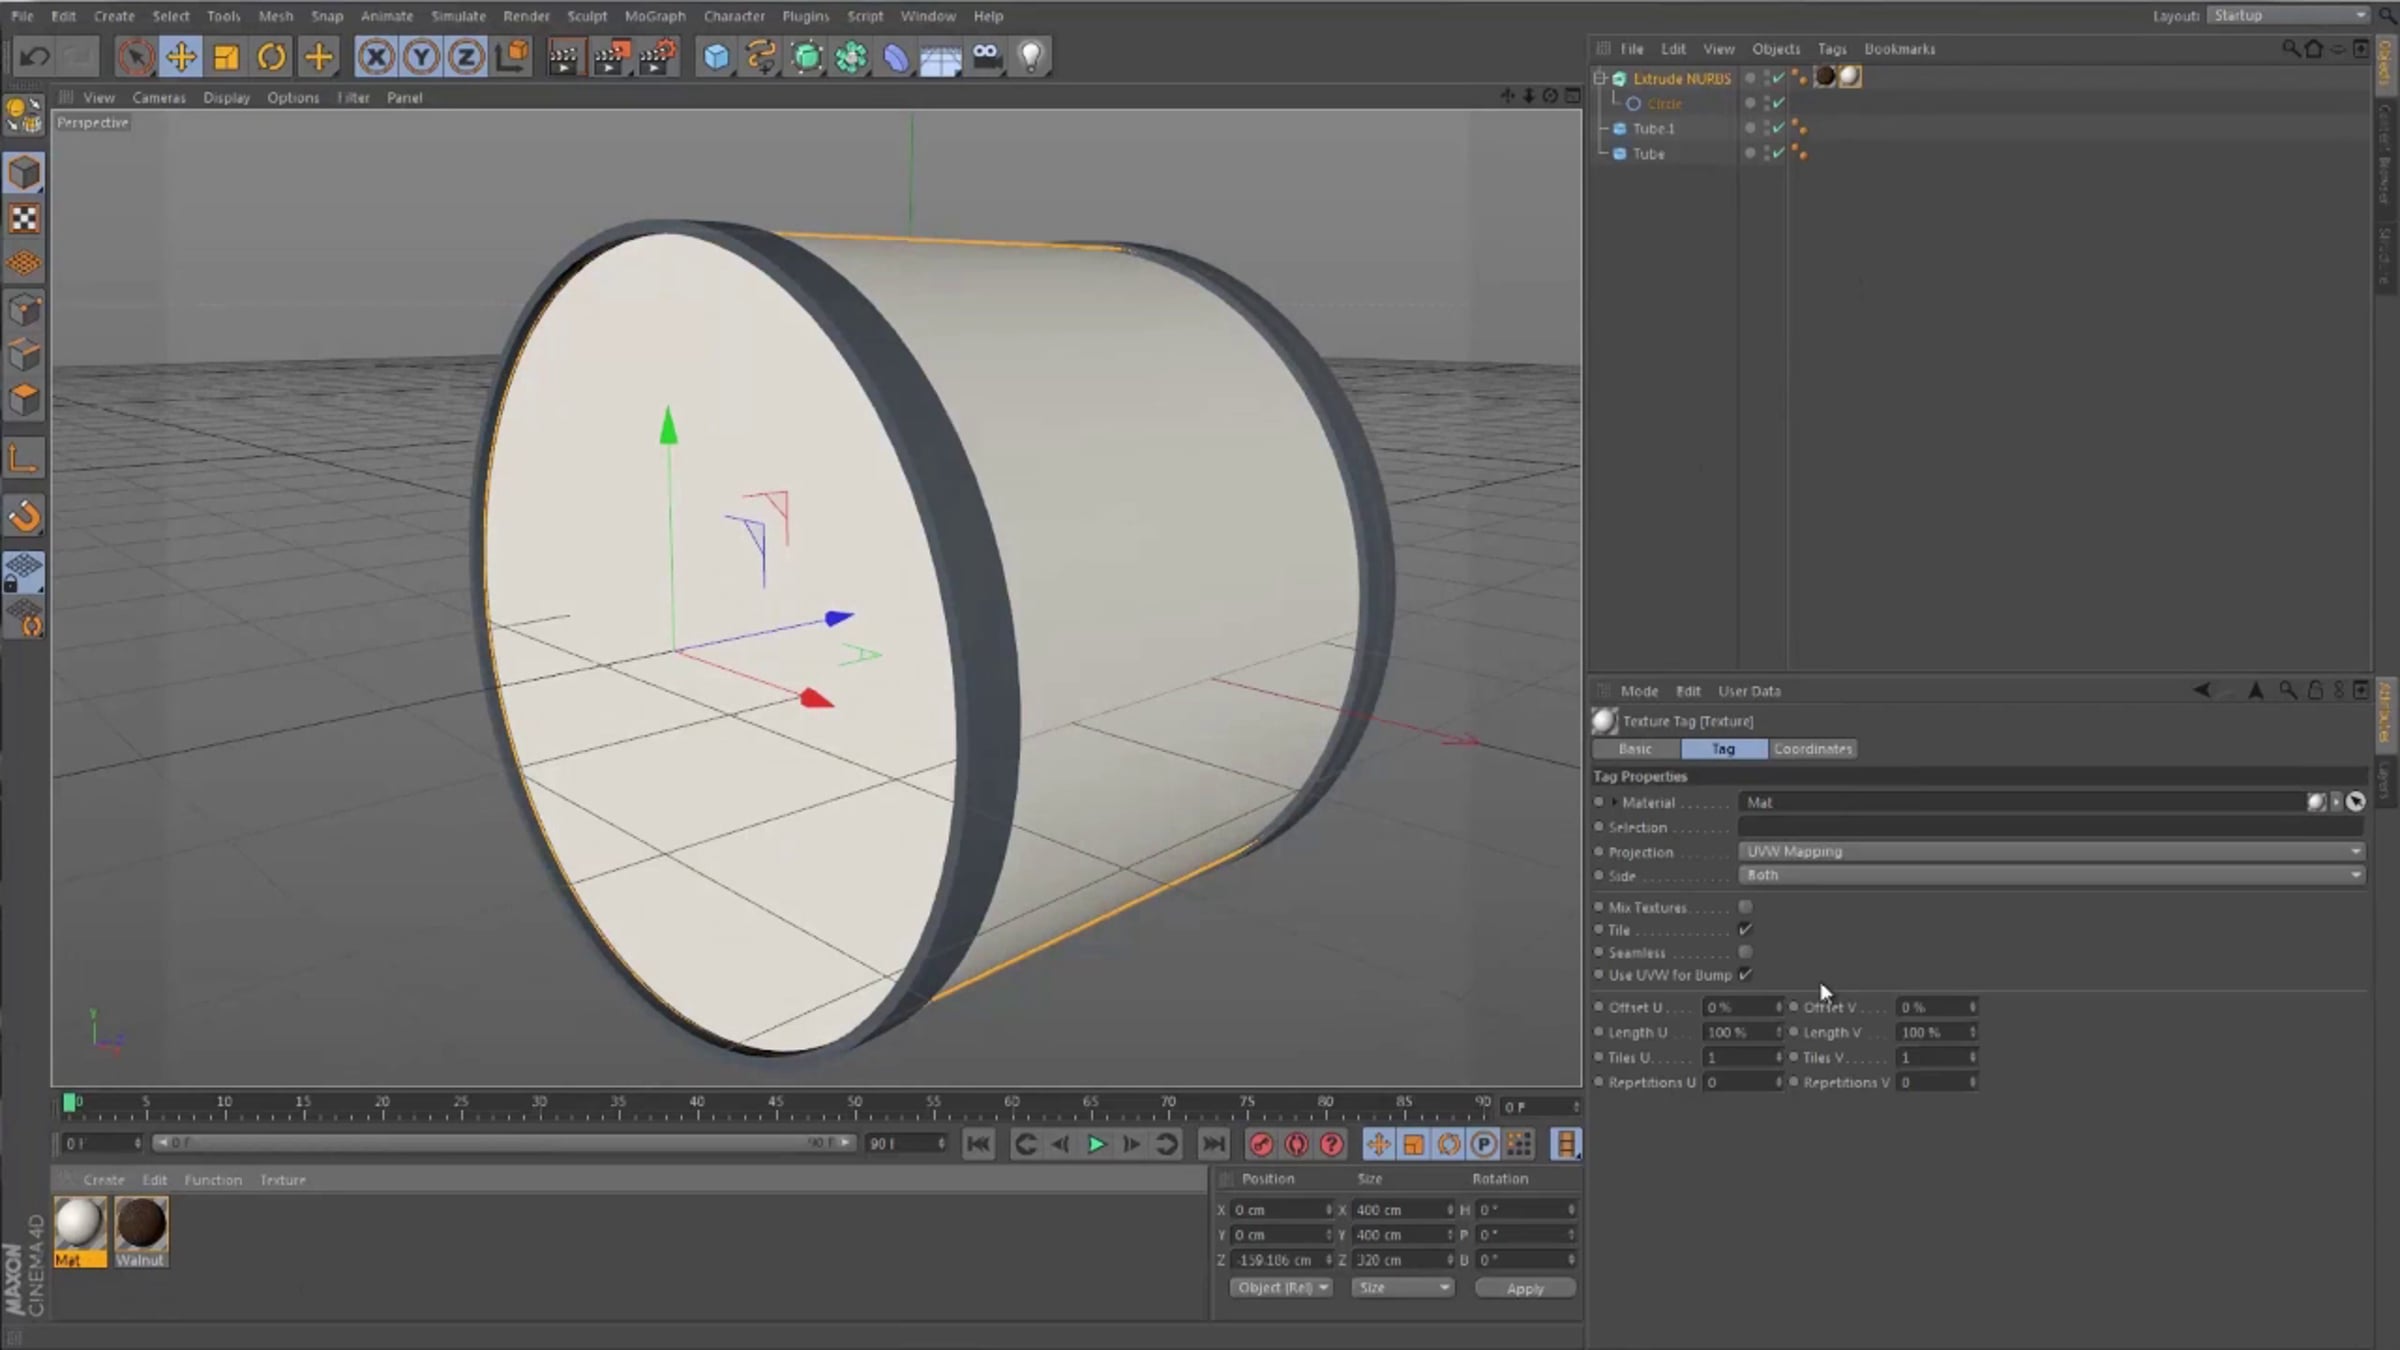Open the Projection UVW Mapping dropdown
2400x1350 pixels.
click(x=2050, y=851)
